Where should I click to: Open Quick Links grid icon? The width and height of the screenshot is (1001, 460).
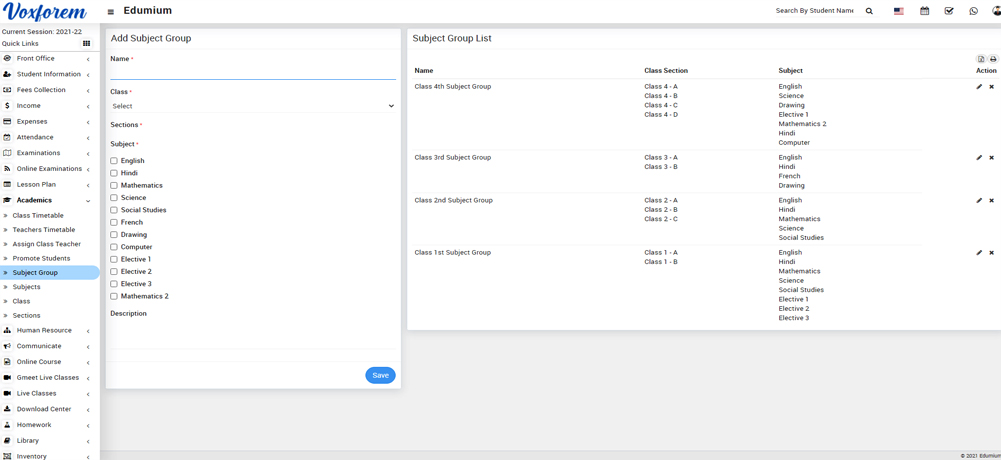click(87, 44)
